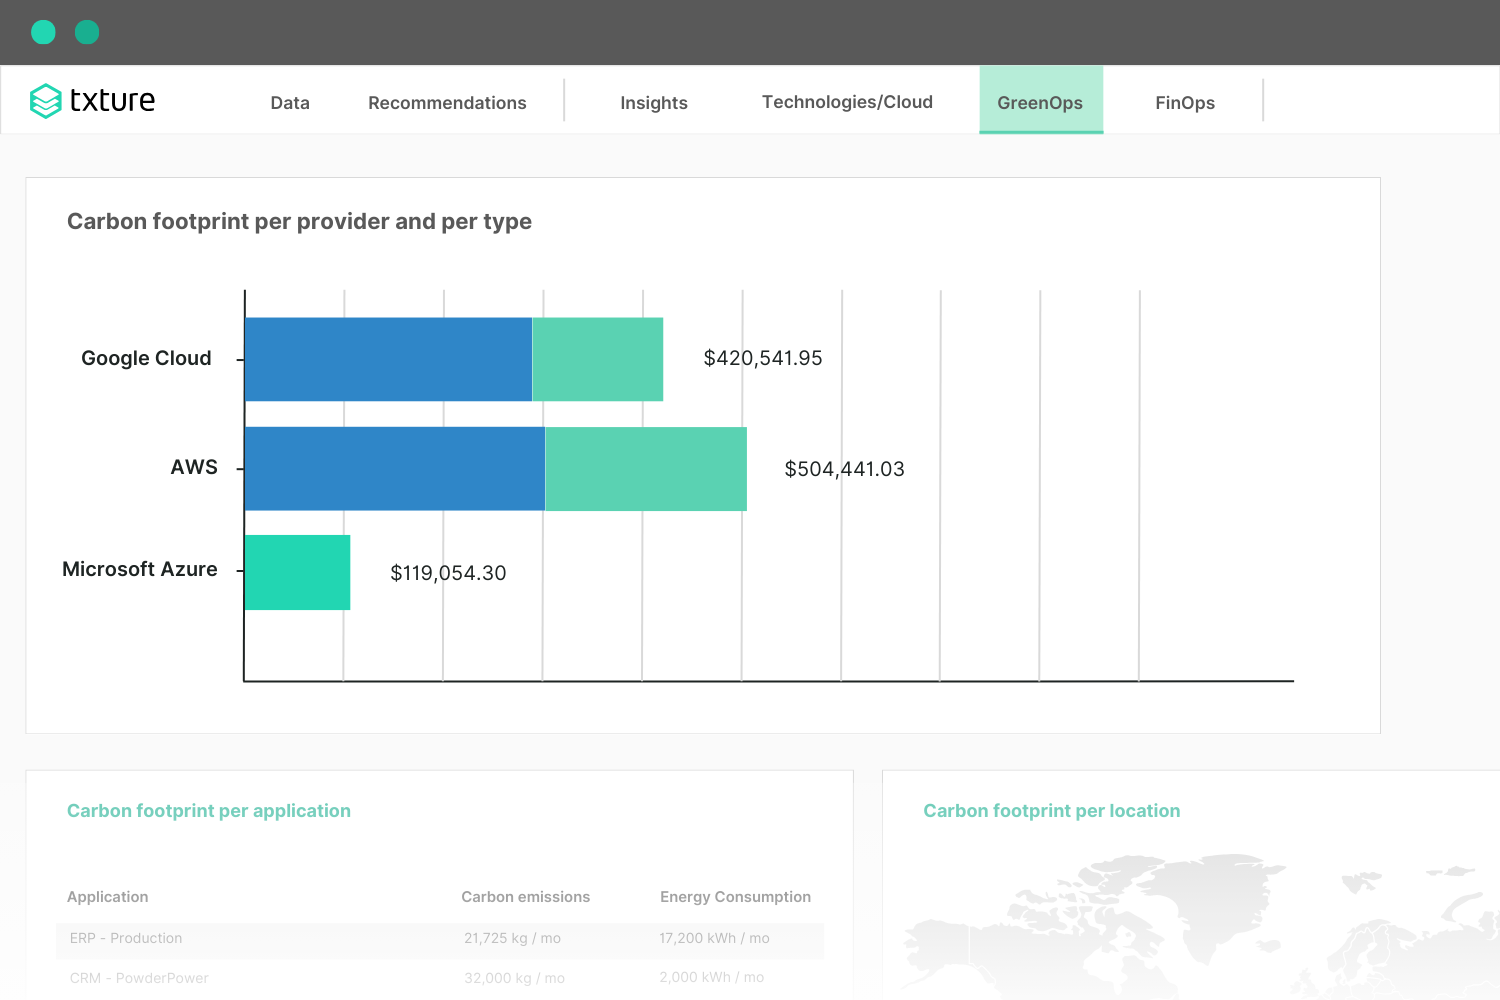
Task: Click the Energy Consumption column header
Action: pyautogui.click(x=735, y=897)
